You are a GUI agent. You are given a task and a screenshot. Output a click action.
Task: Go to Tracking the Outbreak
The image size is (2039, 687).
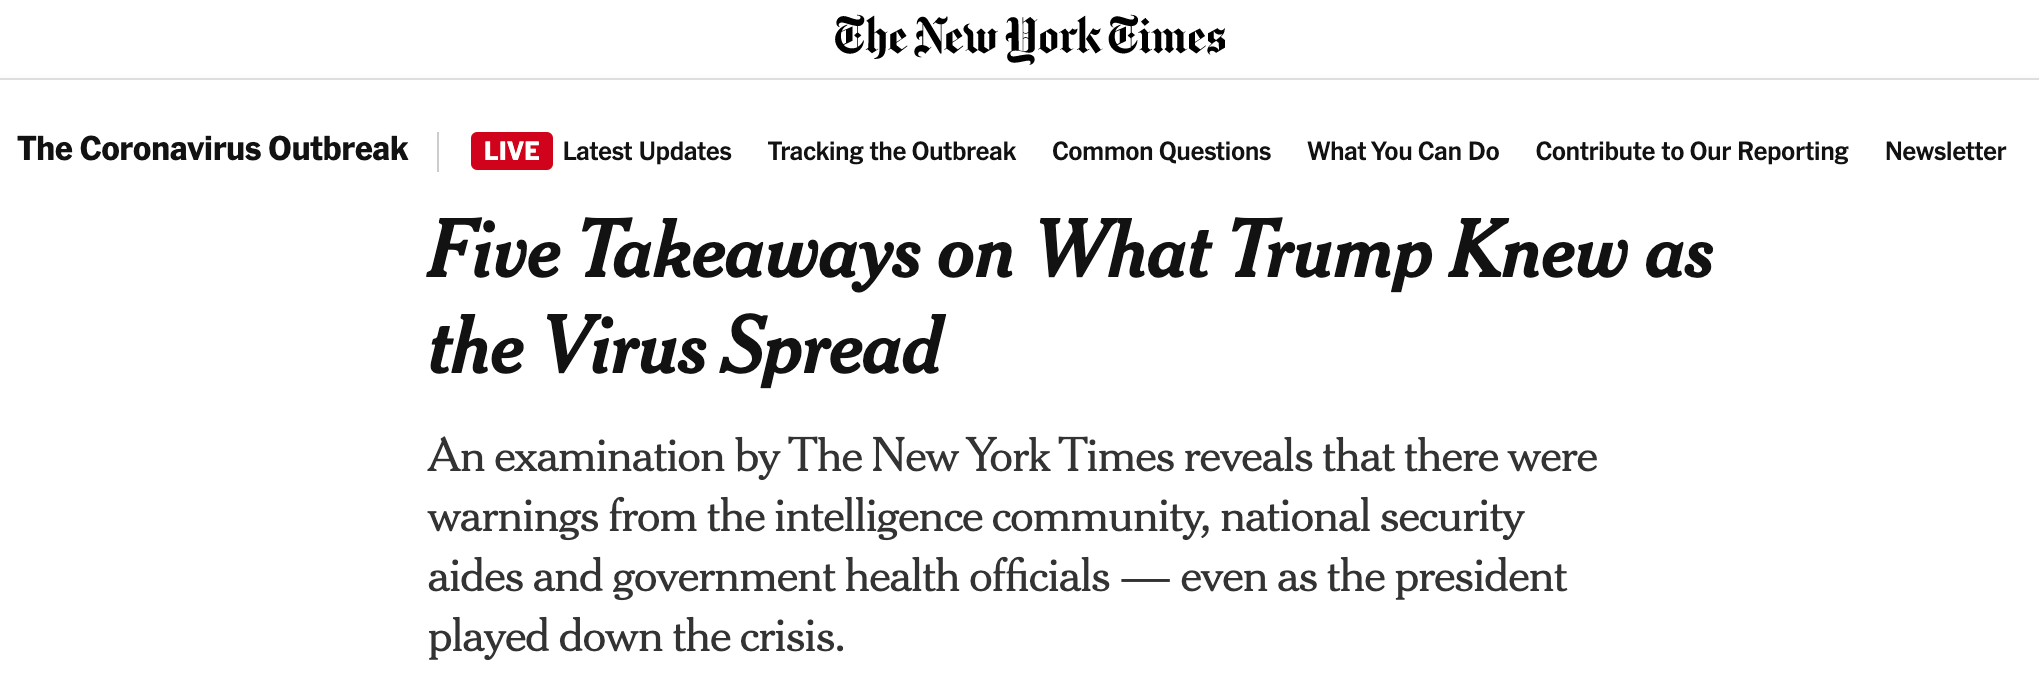tap(891, 151)
